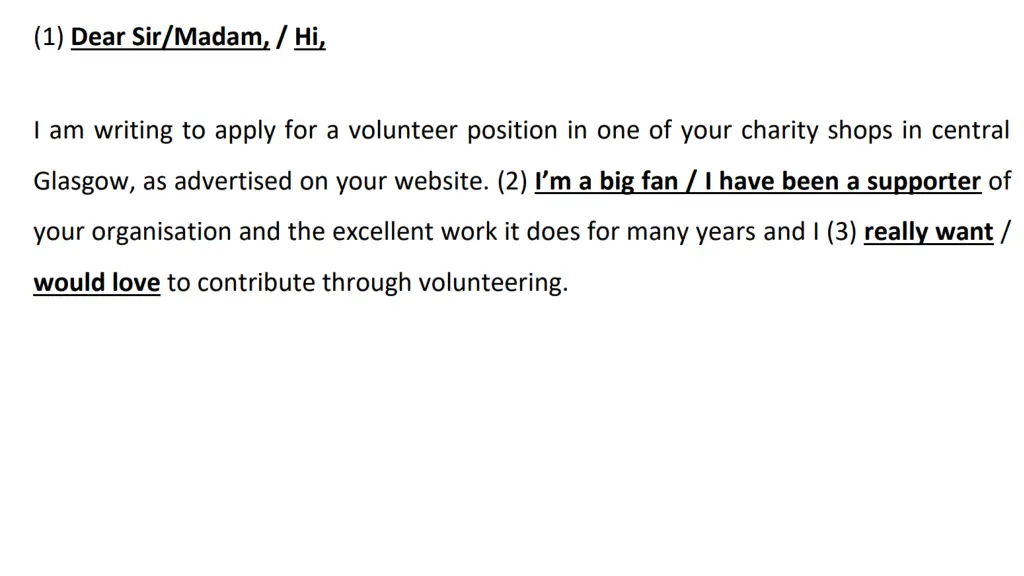1024x576 pixels.
Task: Click the "(3)" question number marker
Action: click(x=841, y=232)
